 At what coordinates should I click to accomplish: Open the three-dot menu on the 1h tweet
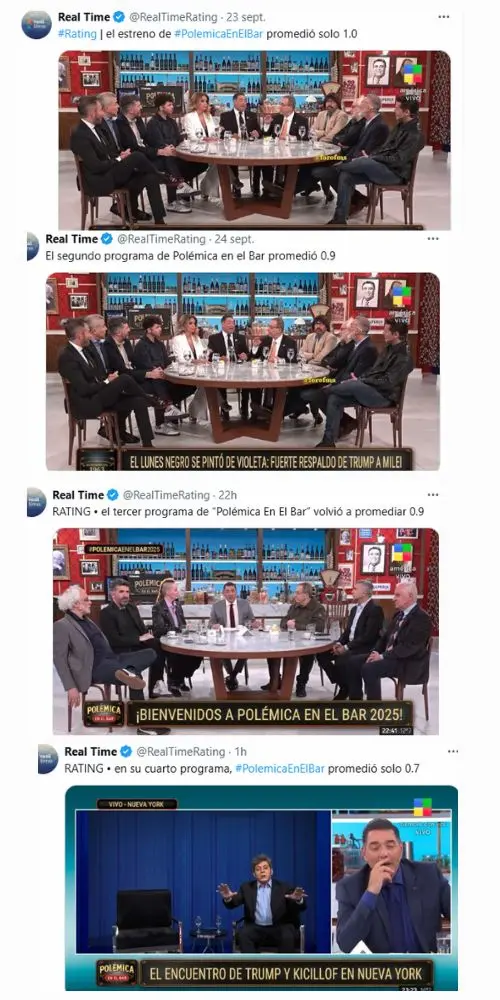(x=453, y=751)
